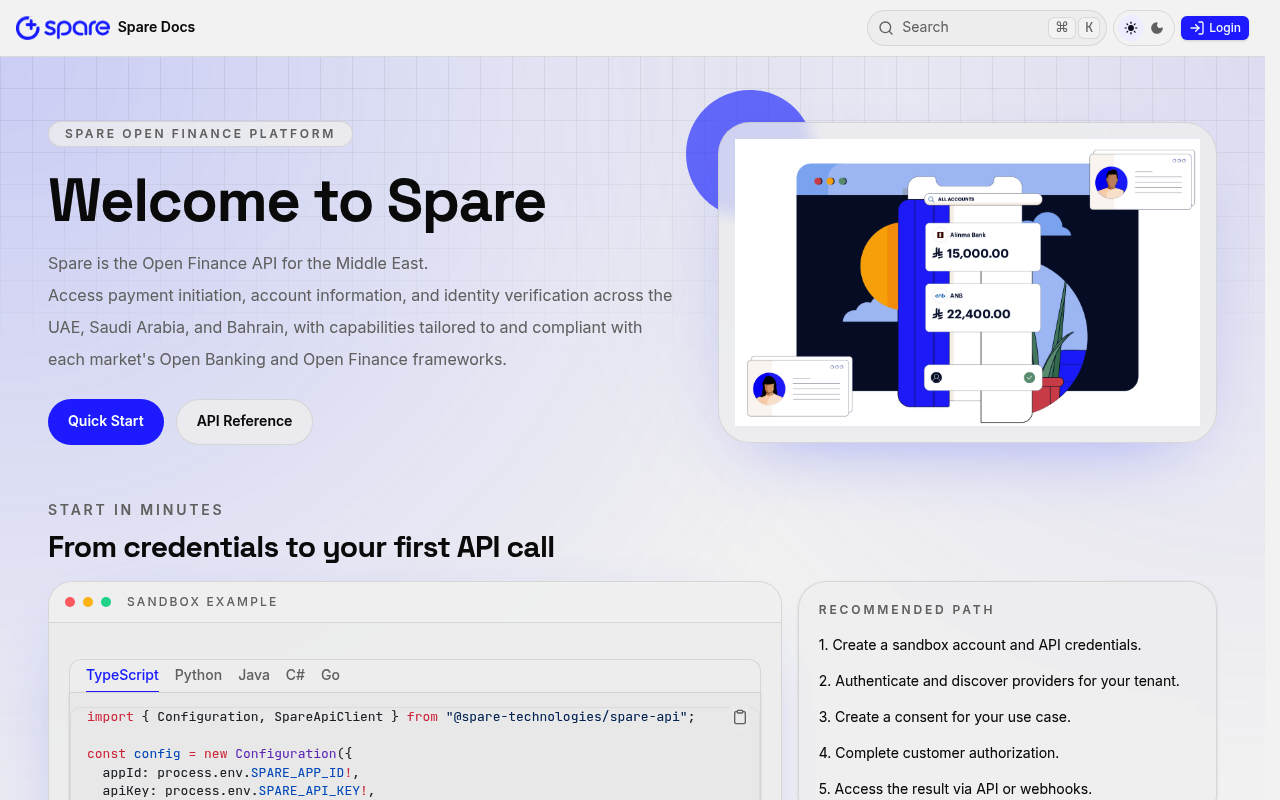Click the SPARE_API_KEY code line
Screen dimensions: 1280x800
click(x=239, y=791)
